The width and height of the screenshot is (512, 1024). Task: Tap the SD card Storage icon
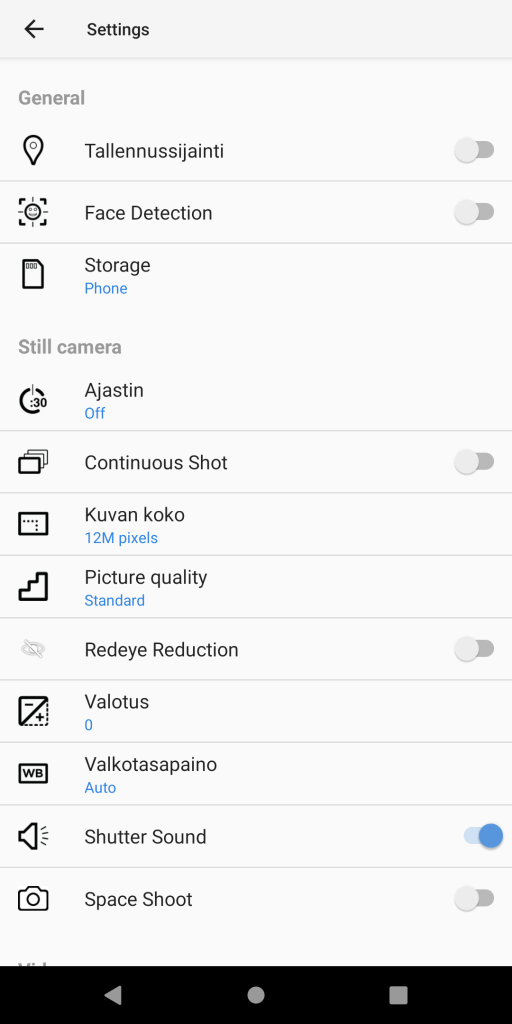pos(33,275)
